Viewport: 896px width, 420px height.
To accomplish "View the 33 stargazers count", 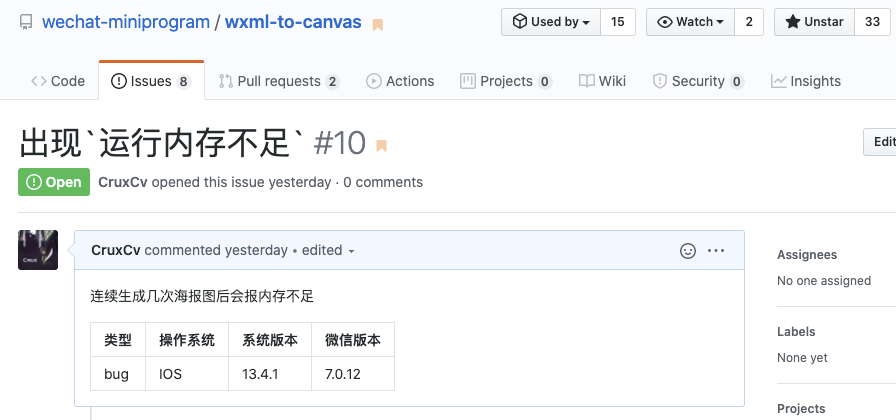I will pyautogui.click(x=872, y=22).
